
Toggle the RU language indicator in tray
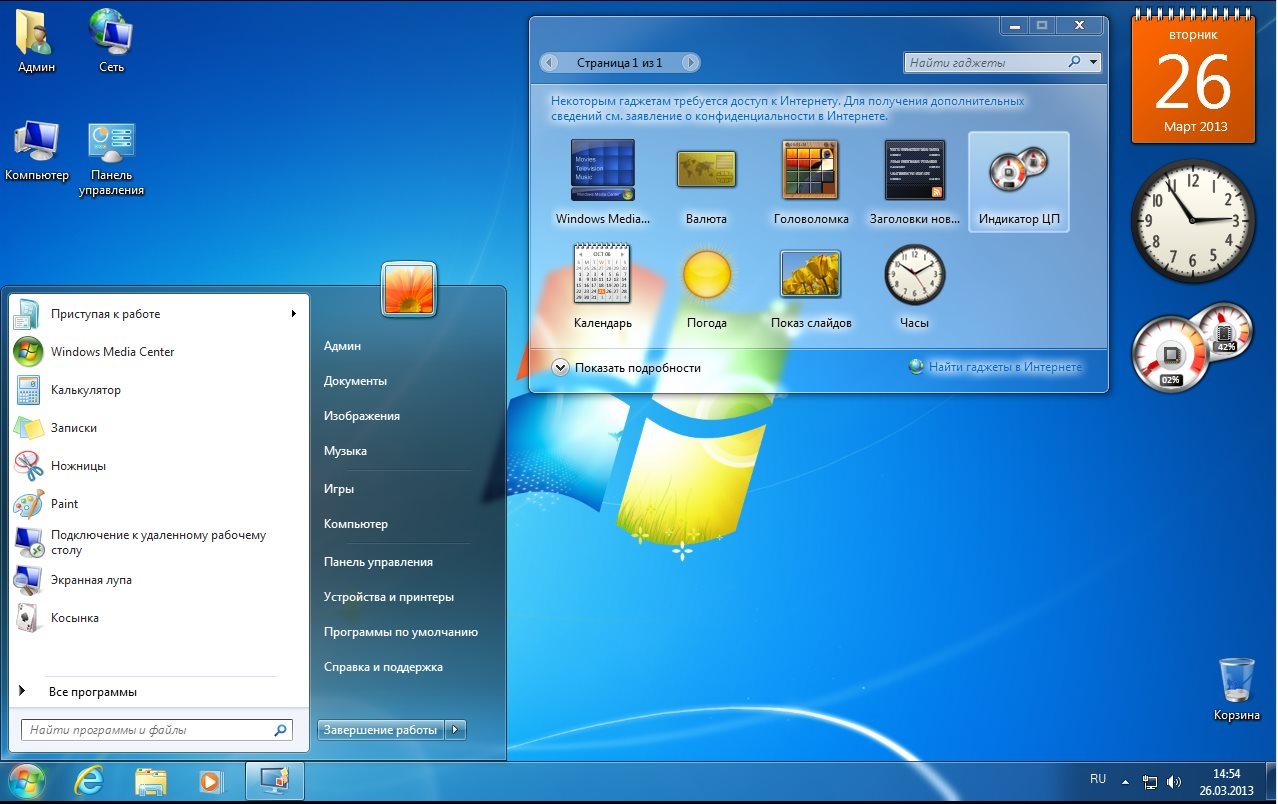click(x=1097, y=778)
